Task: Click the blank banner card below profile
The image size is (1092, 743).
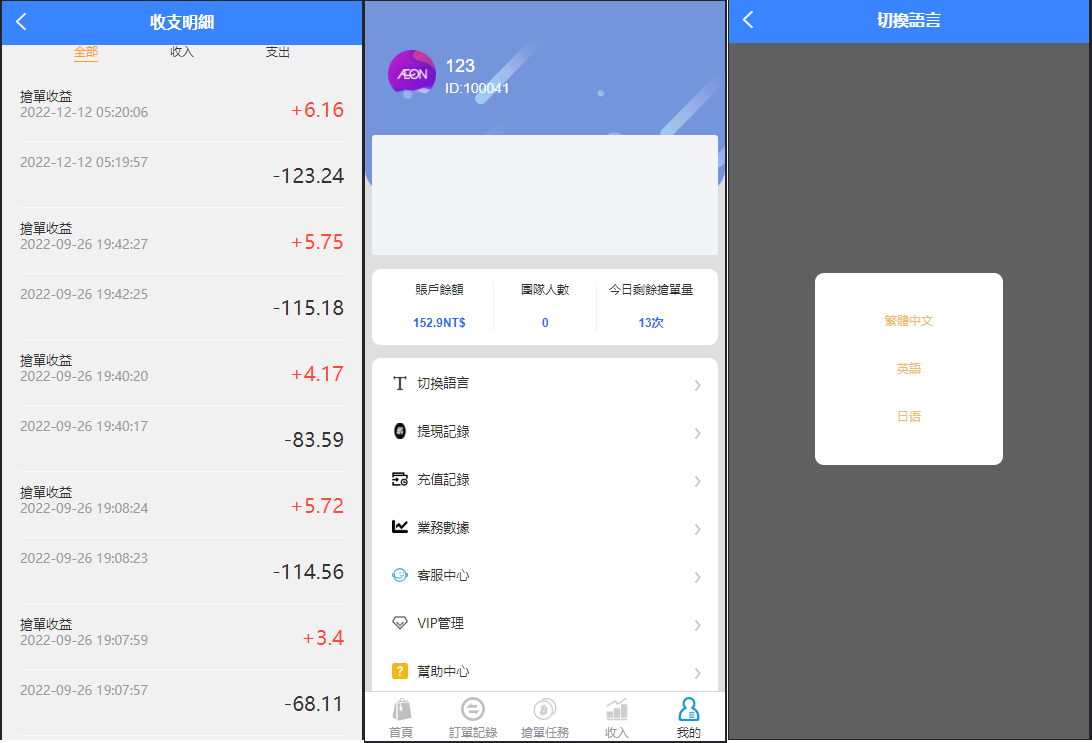Action: pyautogui.click(x=545, y=195)
